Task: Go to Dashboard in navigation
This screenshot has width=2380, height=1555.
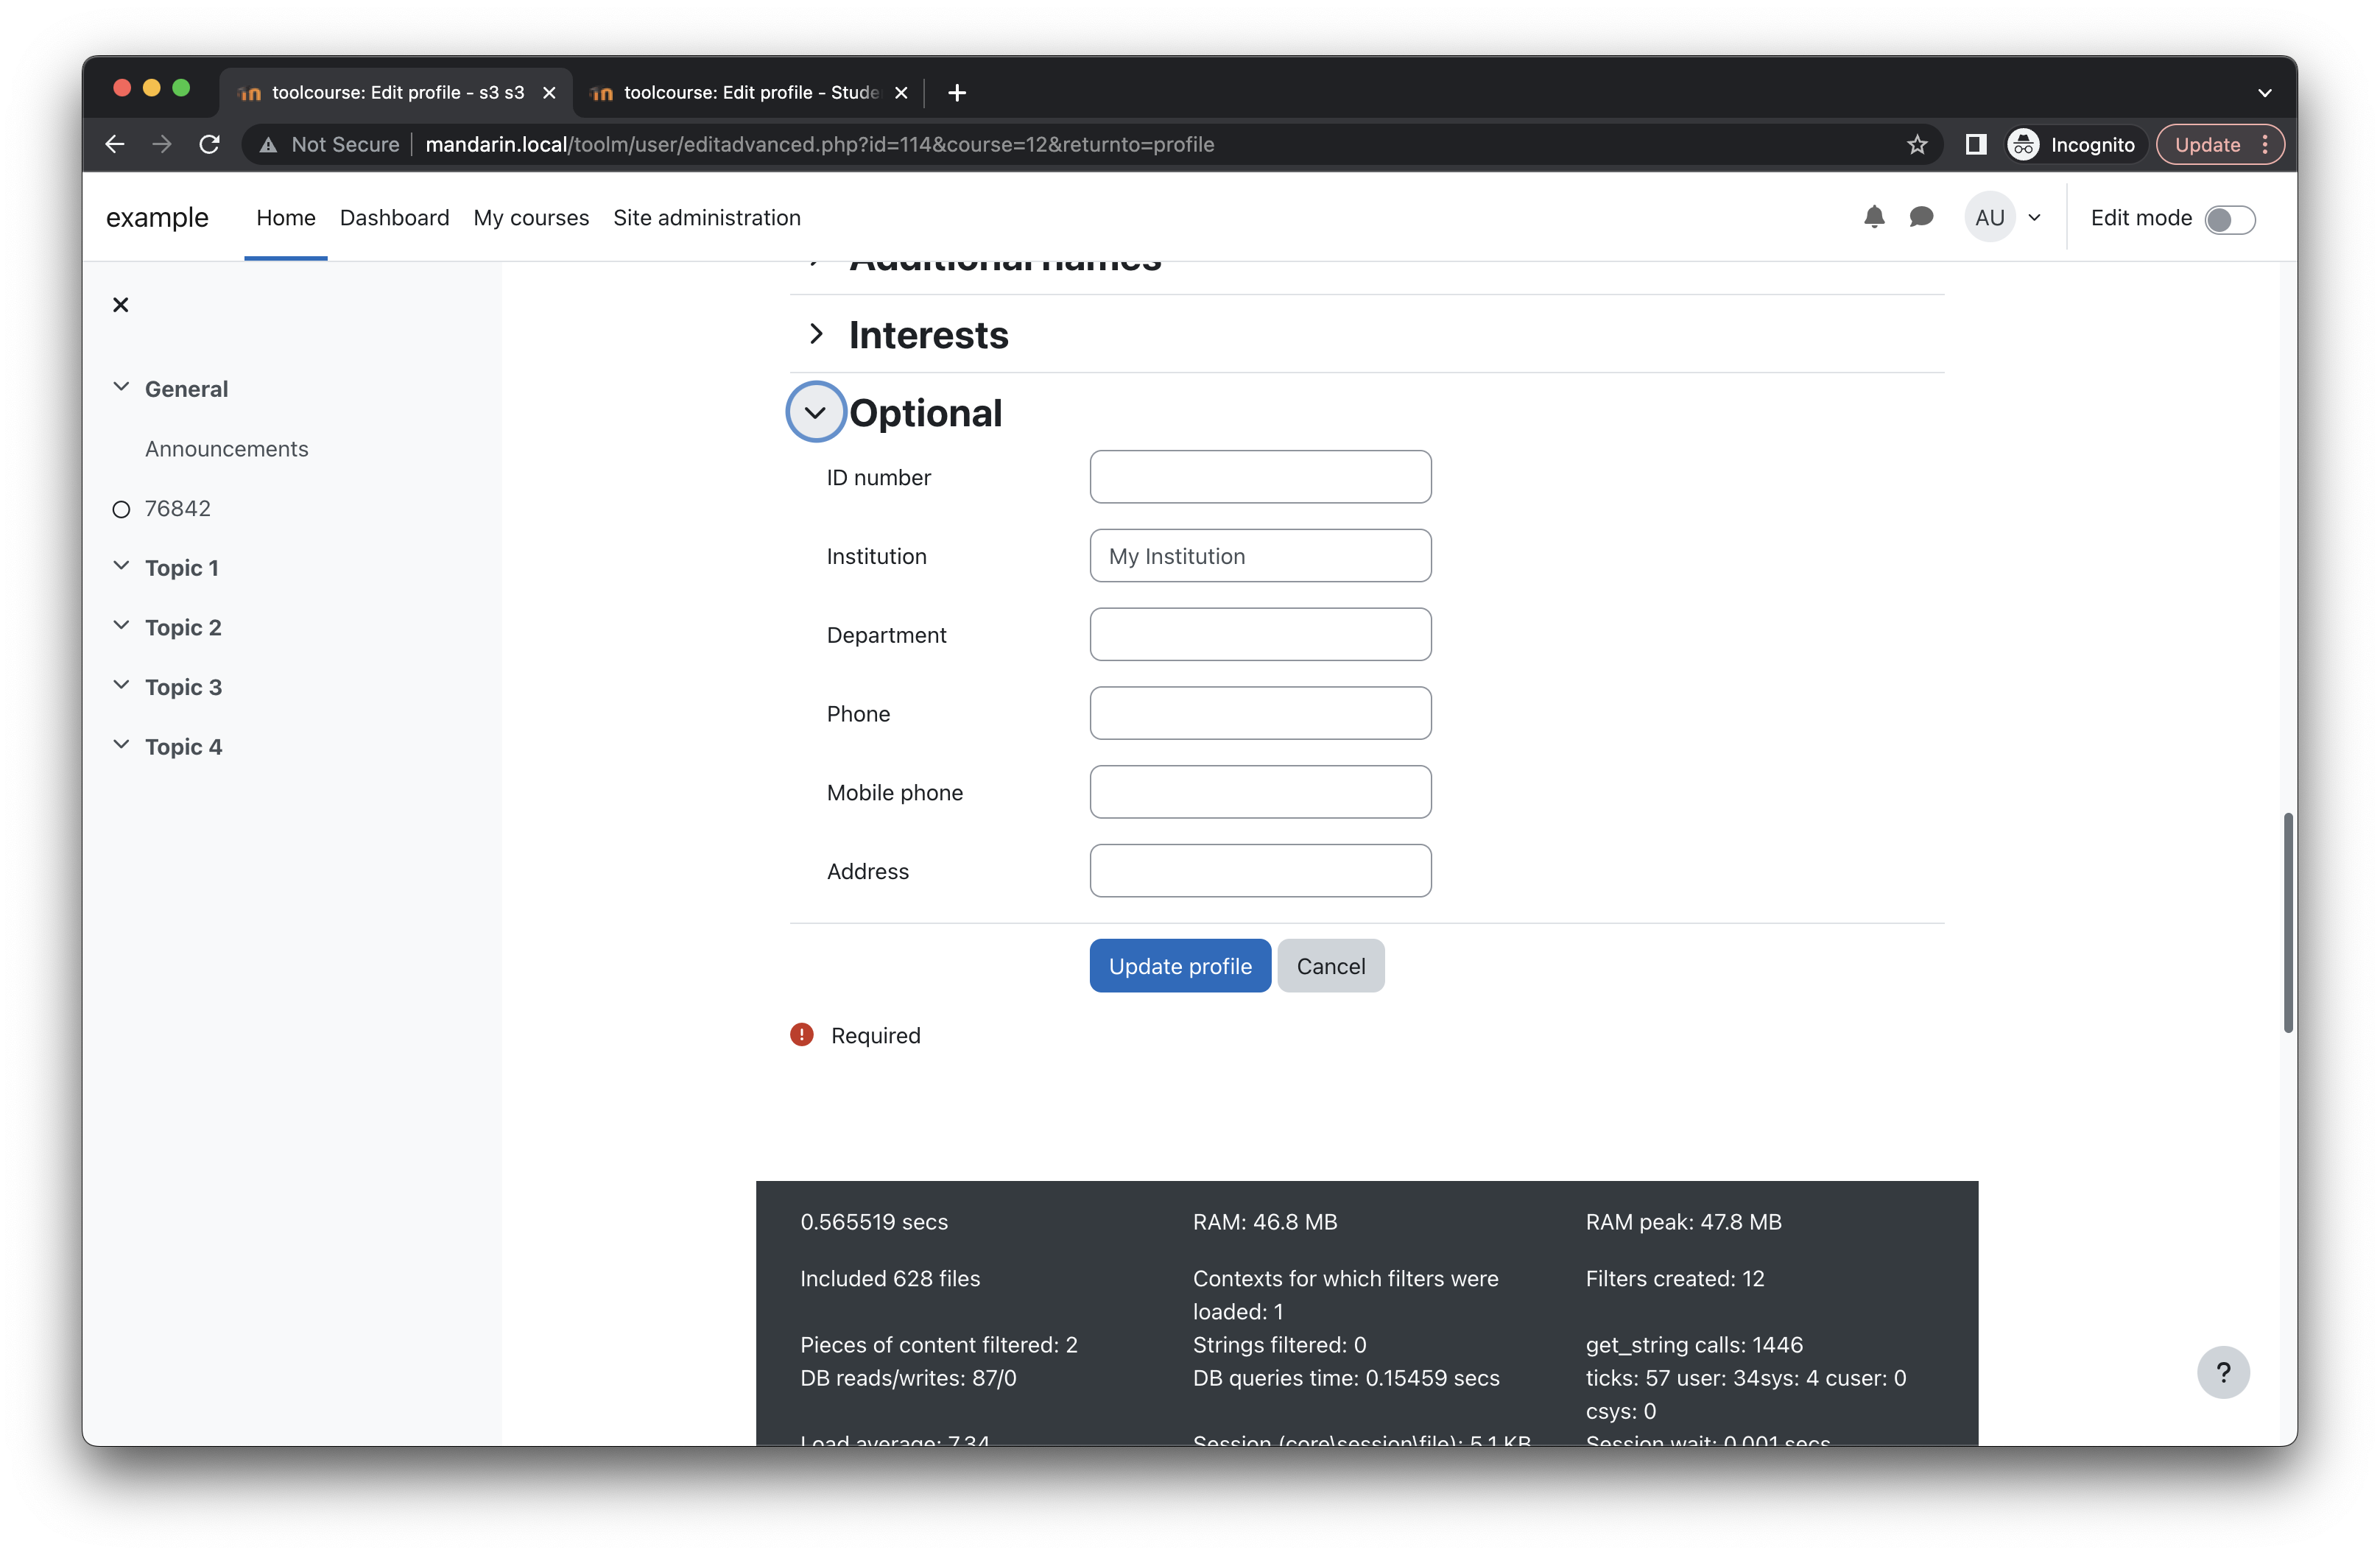Action: point(394,217)
